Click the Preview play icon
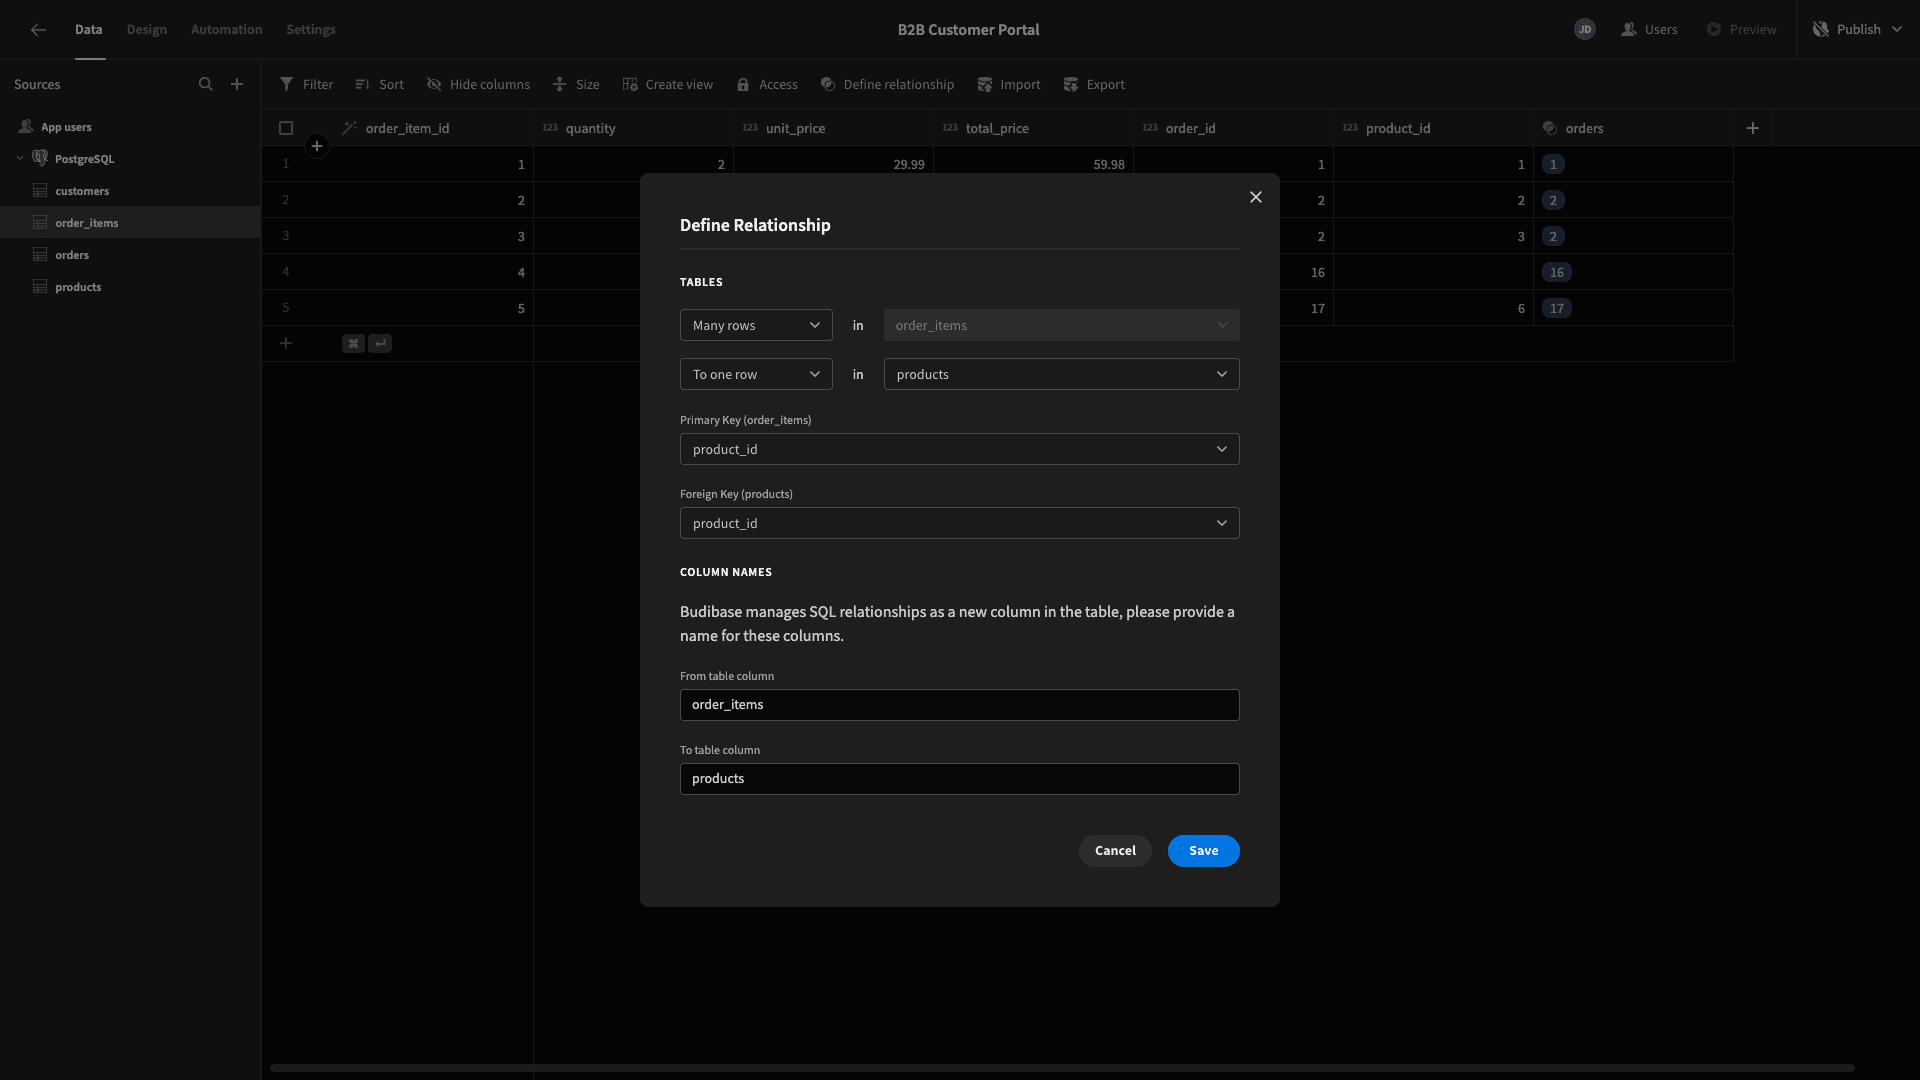Screen dimensions: 1920x1080 tap(1714, 30)
